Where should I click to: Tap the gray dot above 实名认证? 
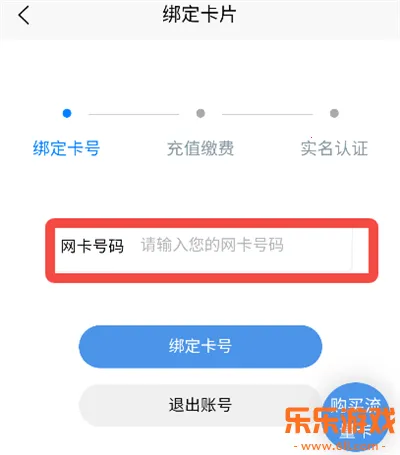coord(334,113)
